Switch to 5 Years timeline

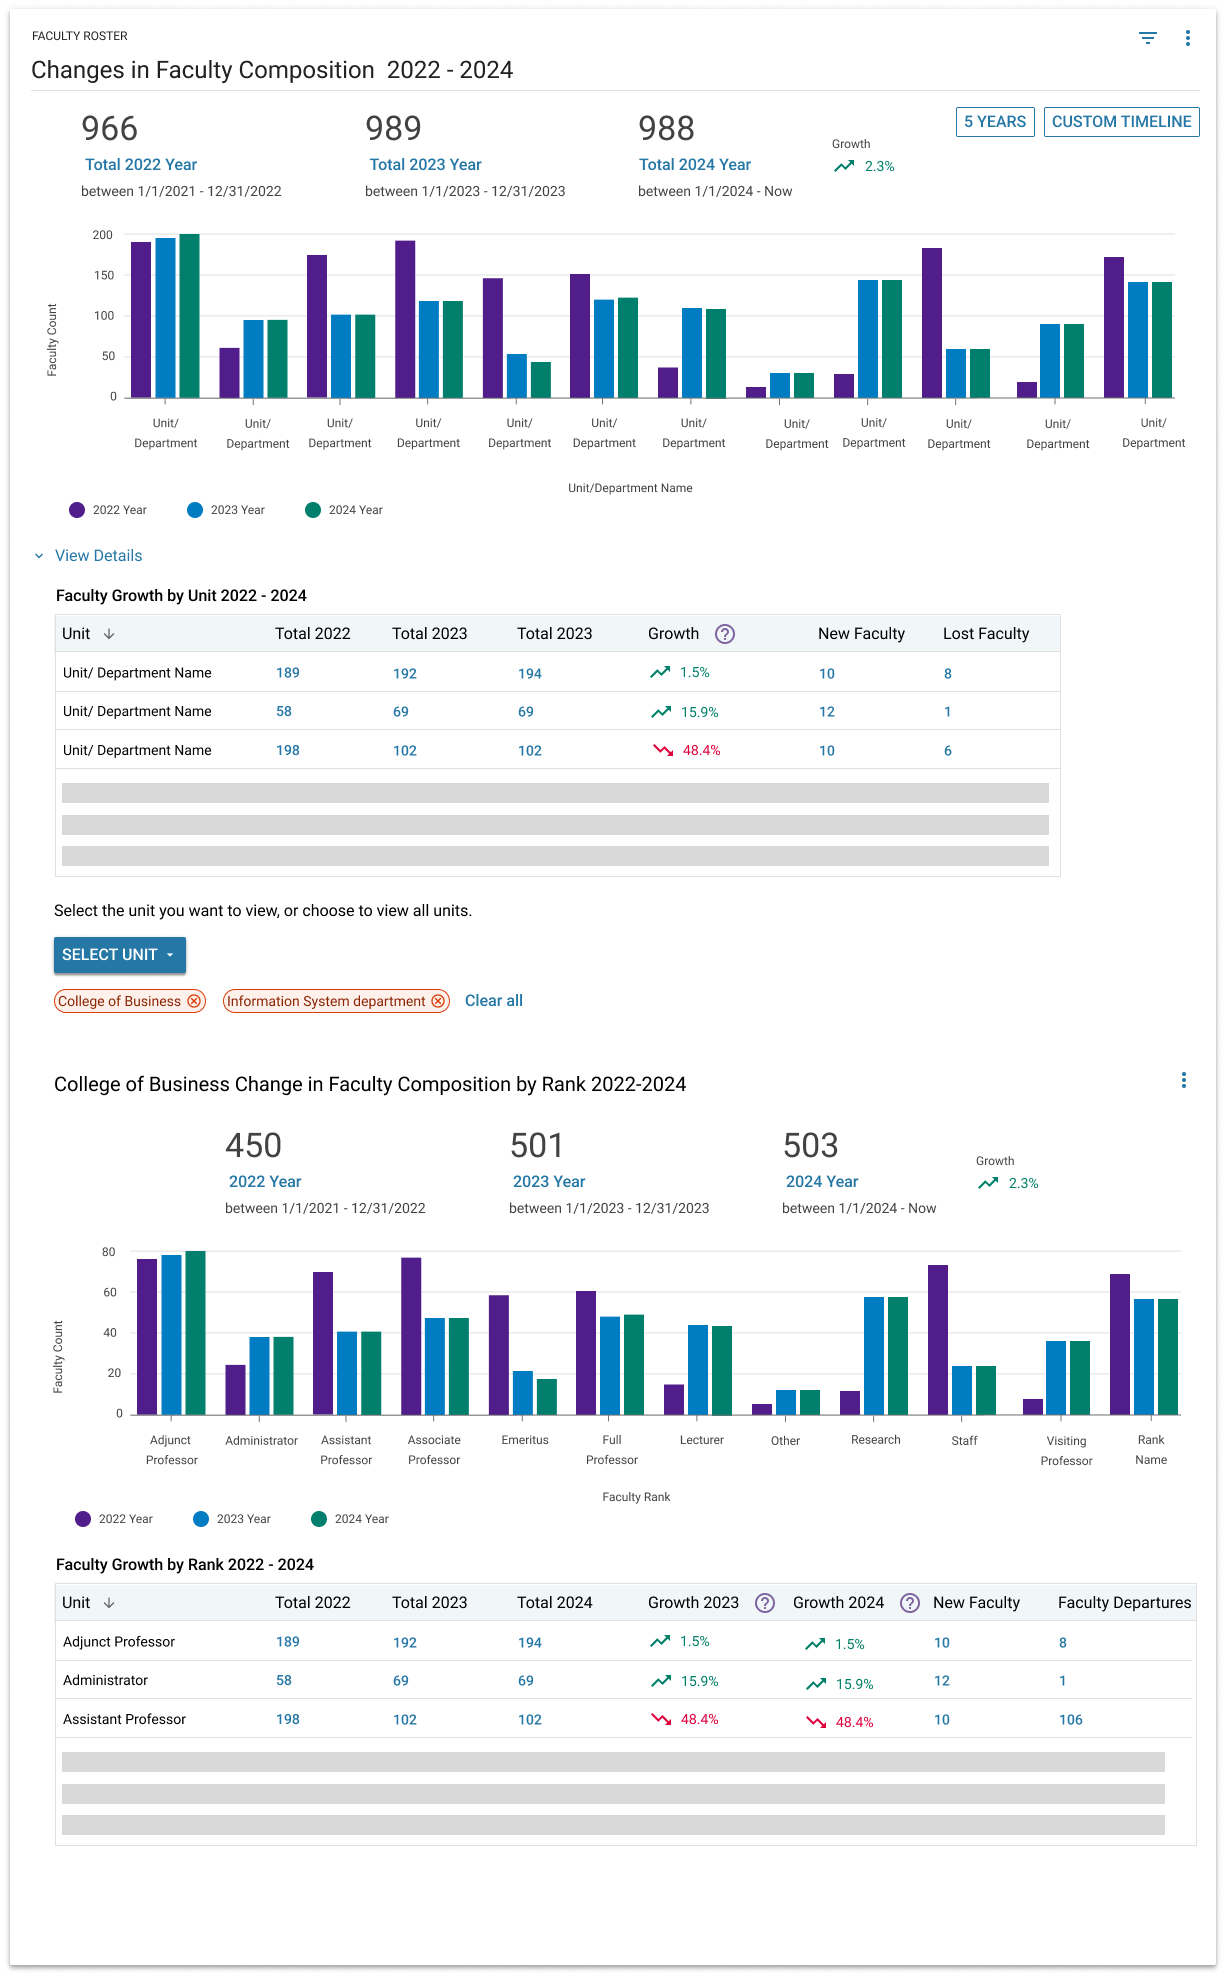click(994, 122)
